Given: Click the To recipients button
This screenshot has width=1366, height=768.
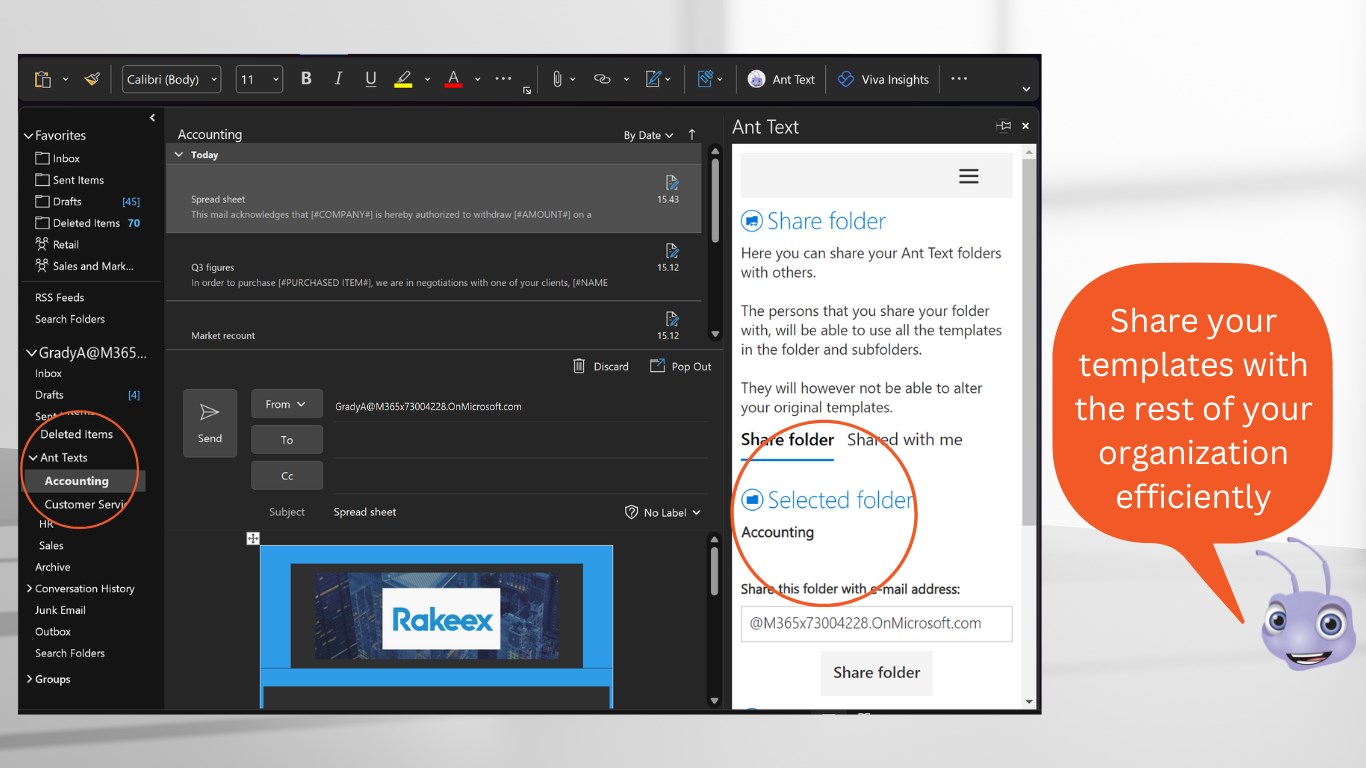Looking at the screenshot, I should (x=287, y=440).
